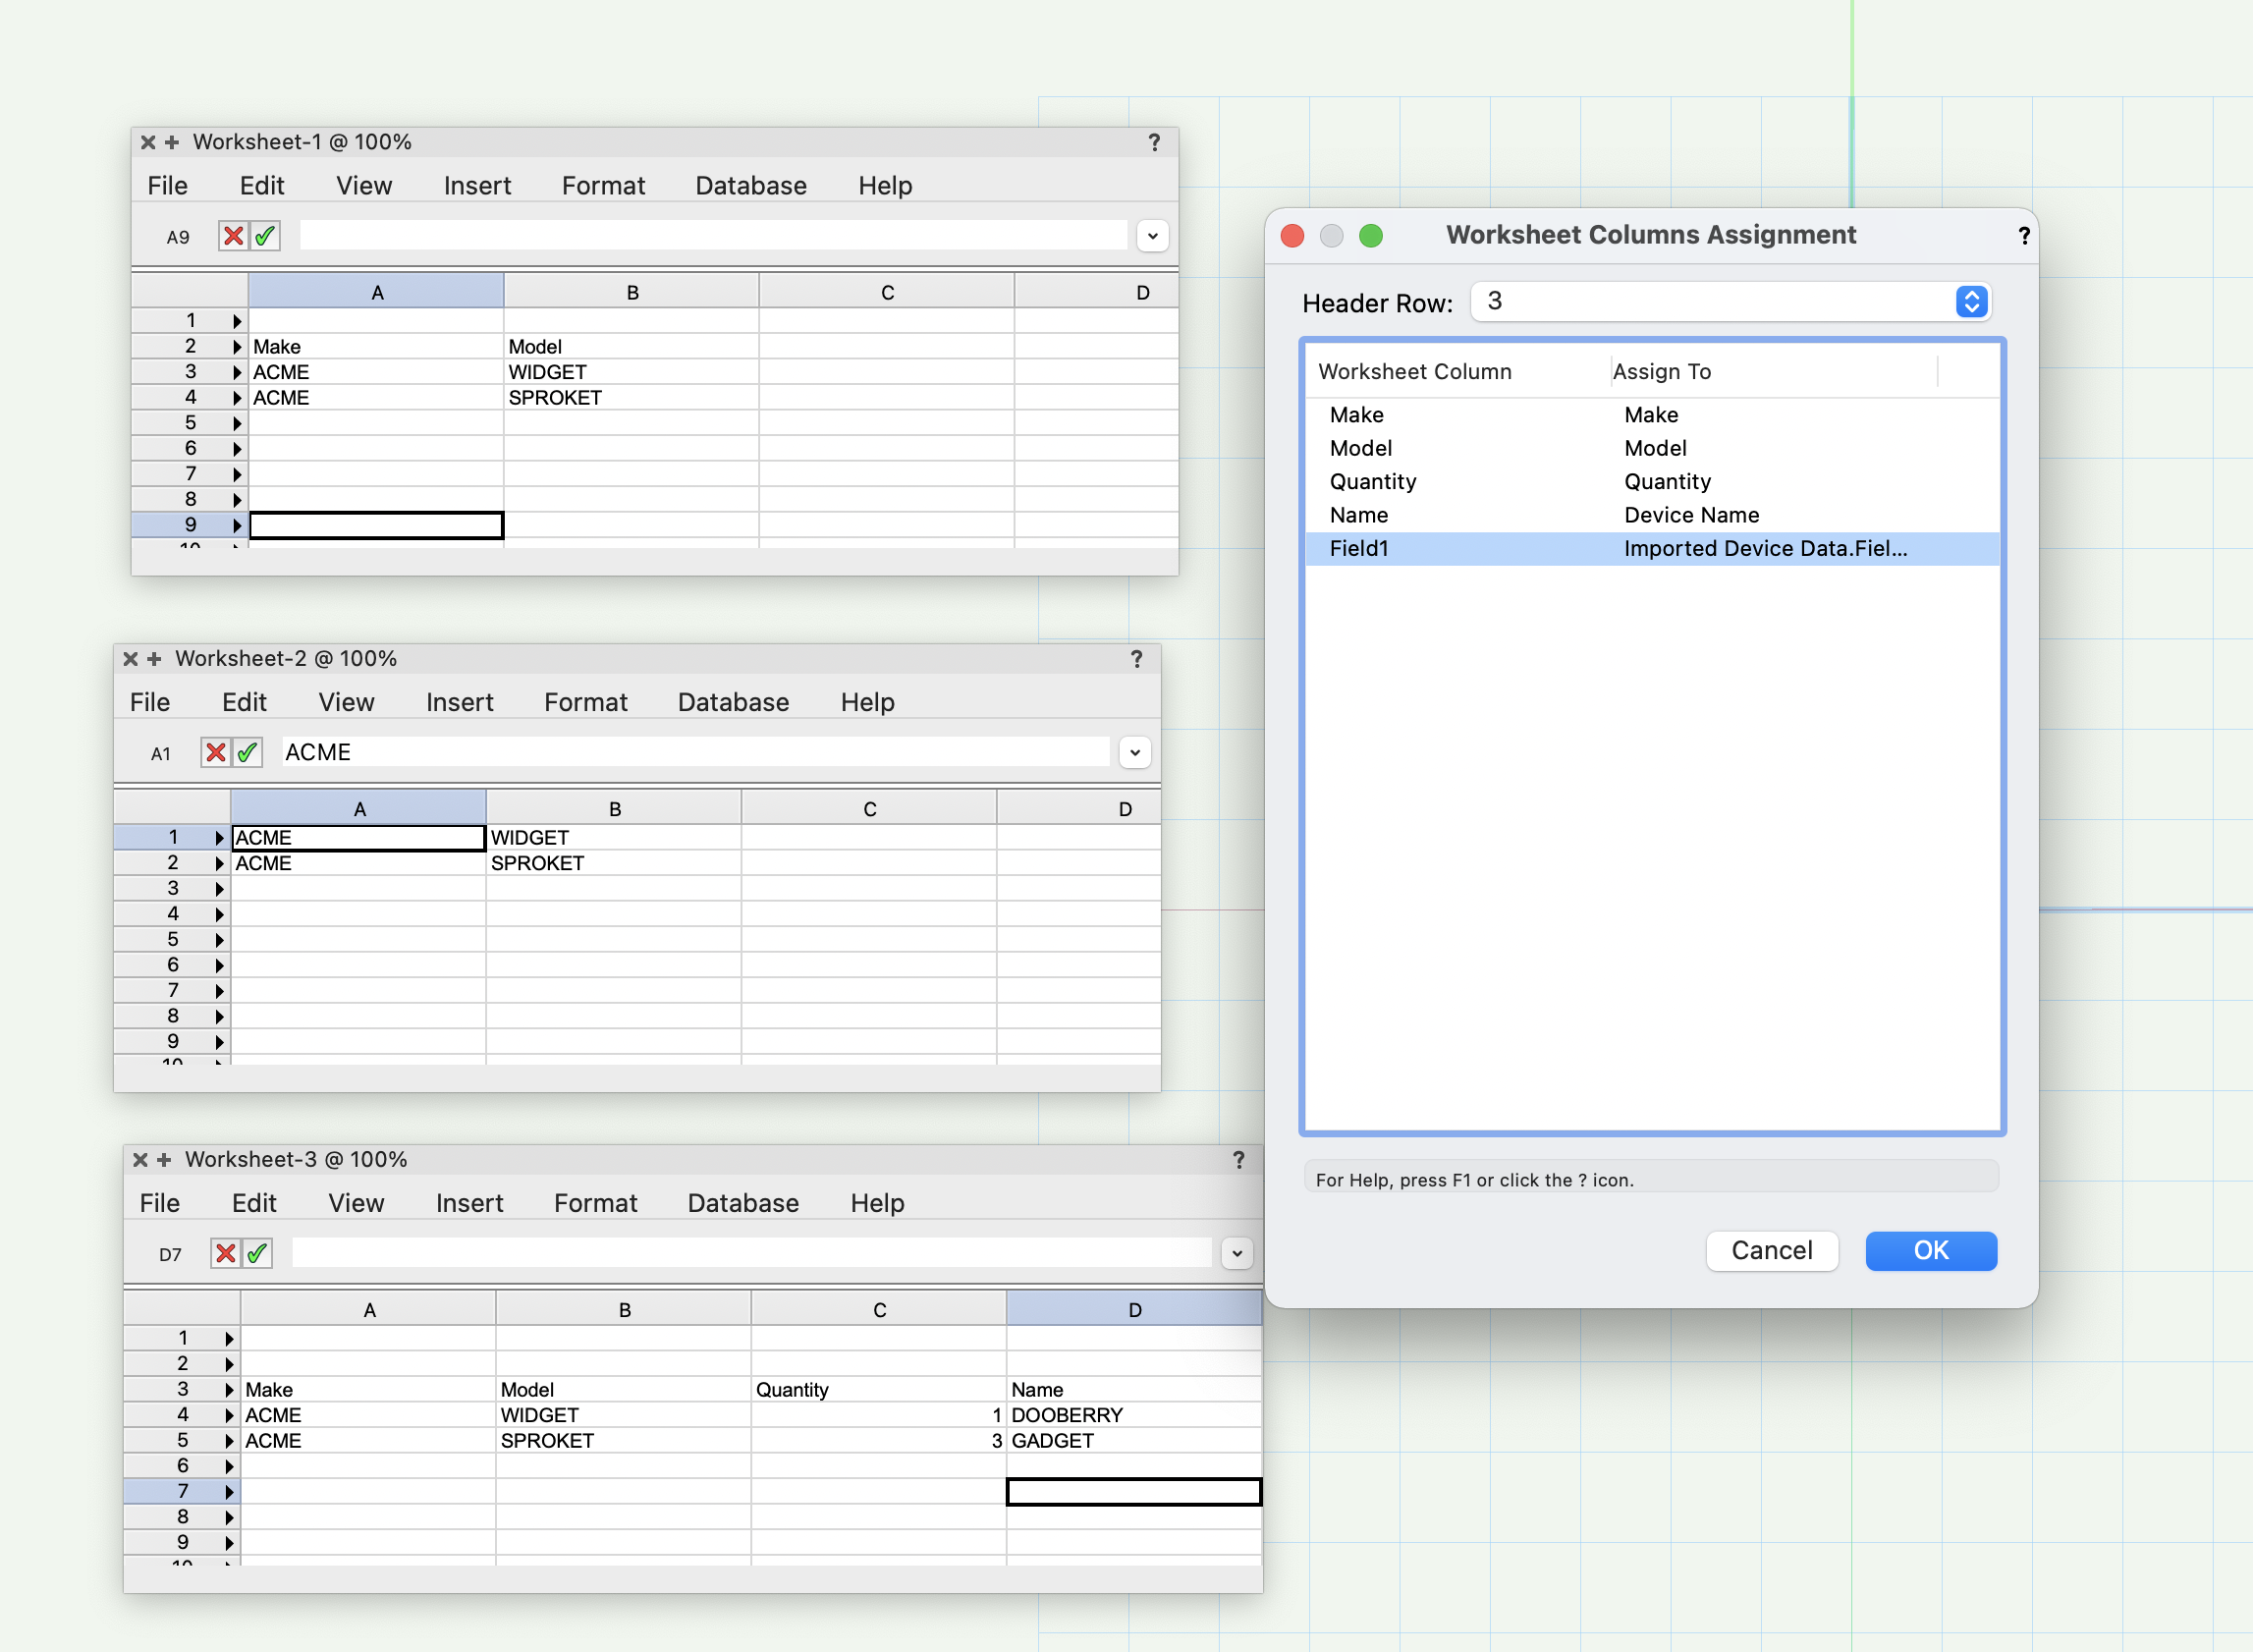
Task: Click the plus icon on Worksheet-1 title bar
Action: click(171, 142)
